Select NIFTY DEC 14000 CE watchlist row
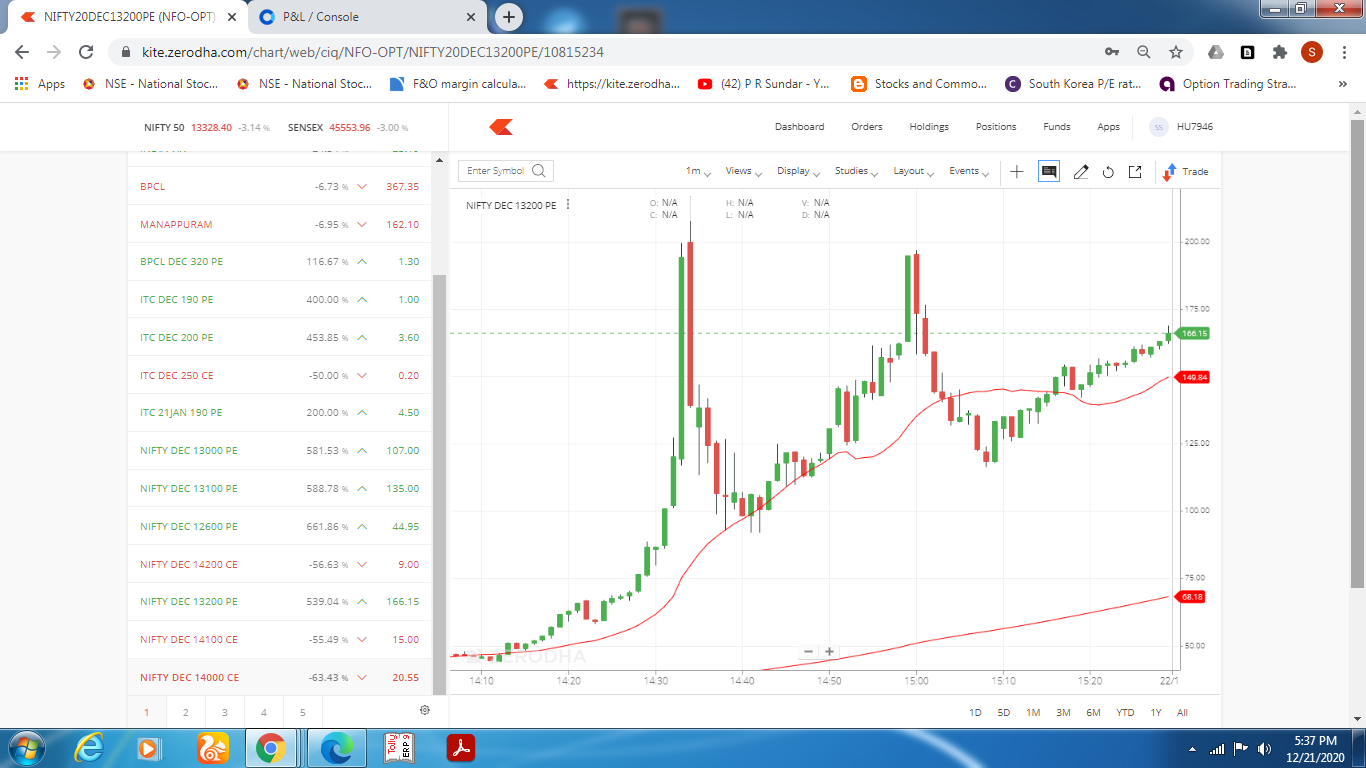The height and width of the screenshot is (768, 1366). click(279, 677)
